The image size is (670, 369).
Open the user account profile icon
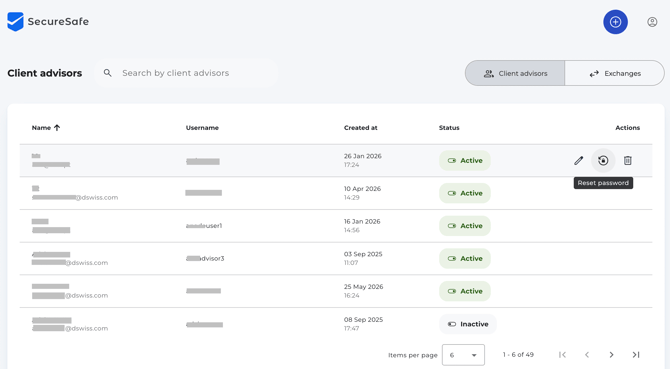click(x=652, y=22)
